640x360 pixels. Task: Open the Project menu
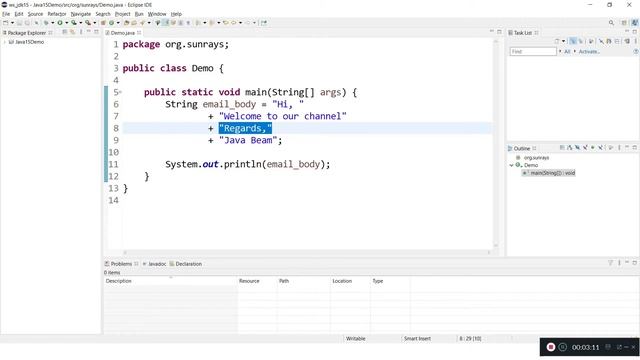pos(122,14)
